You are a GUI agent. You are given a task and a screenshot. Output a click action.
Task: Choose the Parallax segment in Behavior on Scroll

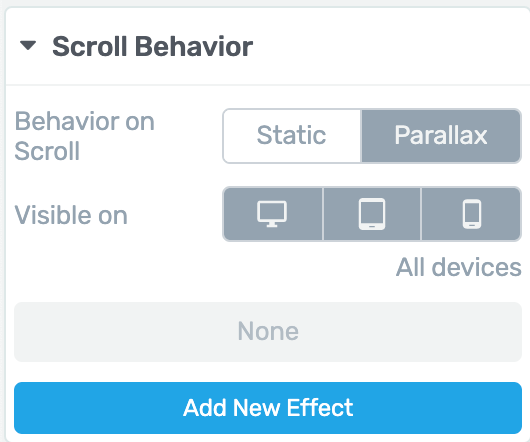(441, 136)
